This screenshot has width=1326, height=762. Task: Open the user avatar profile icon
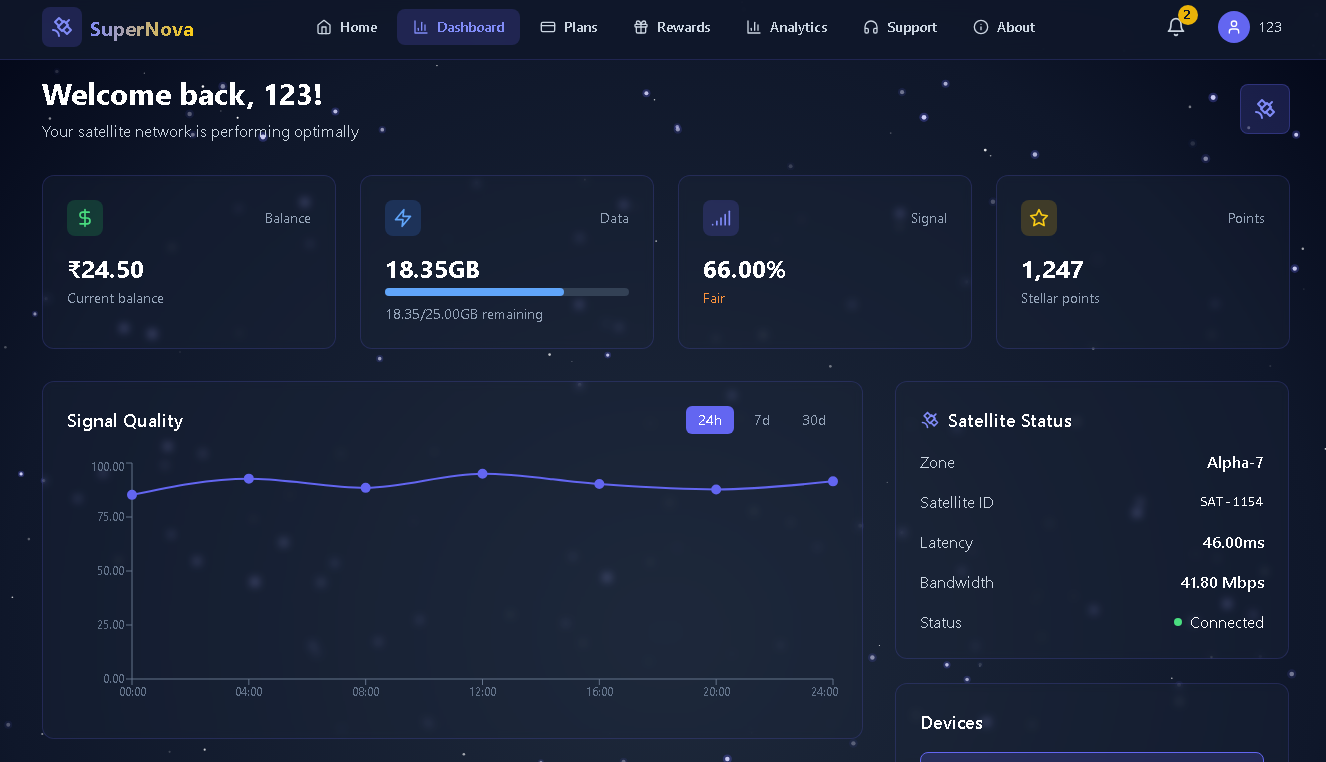pyautogui.click(x=1234, y=27)
